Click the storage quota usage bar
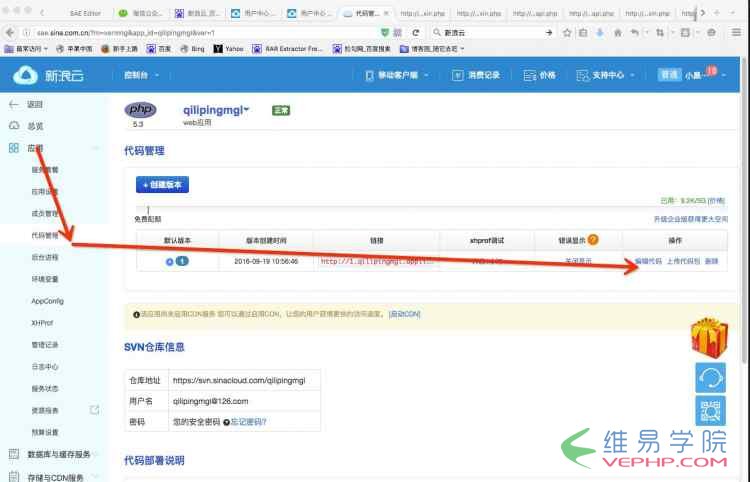The width and height of the screenshot is (750, 482). coord(430,208)
